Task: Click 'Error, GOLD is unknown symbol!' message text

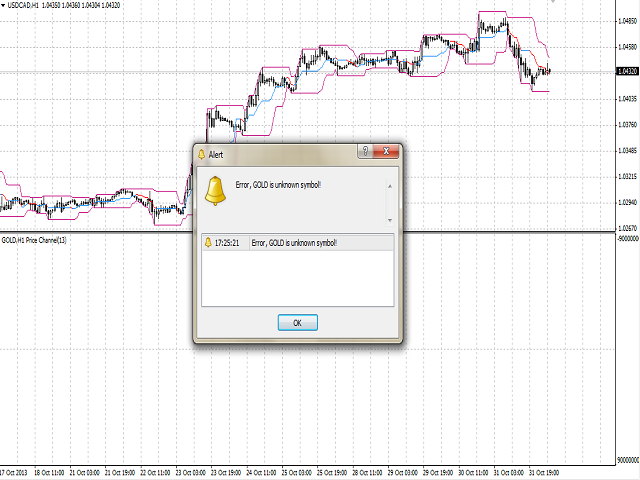Action: (278, 185)
